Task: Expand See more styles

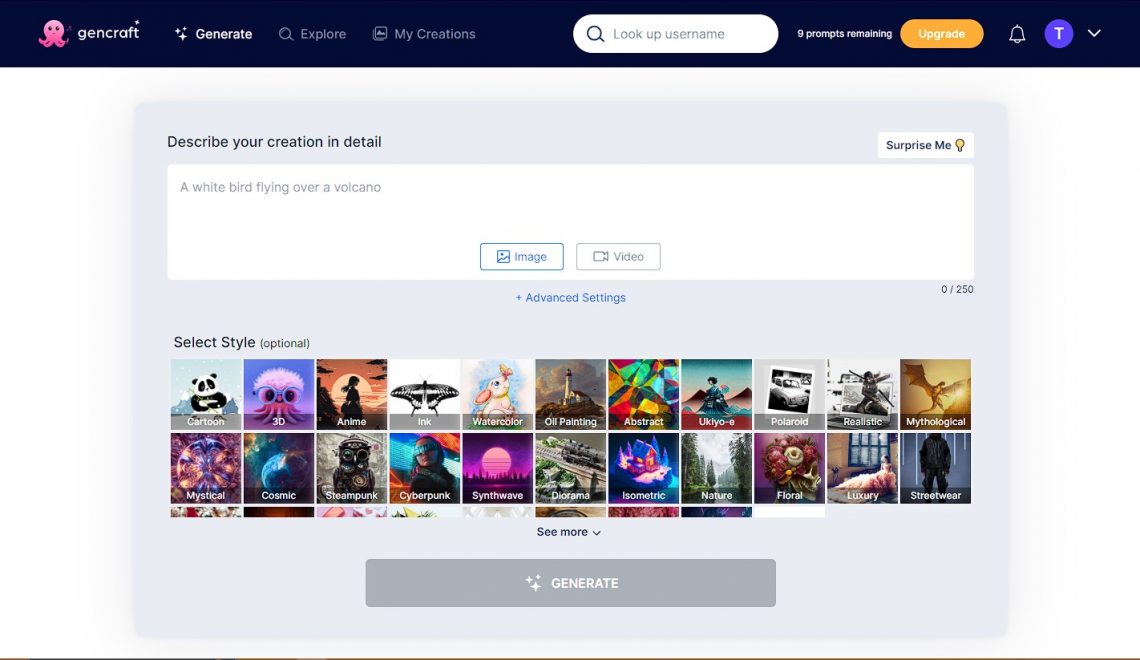Action: 569,532
